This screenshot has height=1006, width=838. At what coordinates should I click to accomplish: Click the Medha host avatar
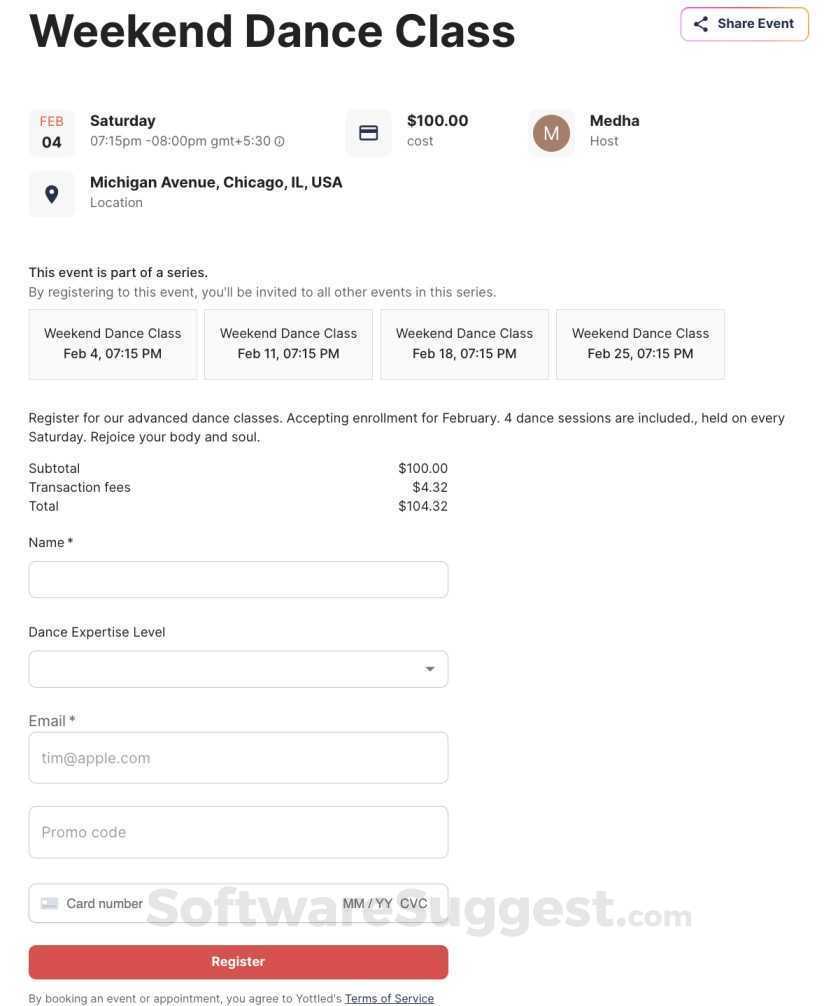coord(551,133)
